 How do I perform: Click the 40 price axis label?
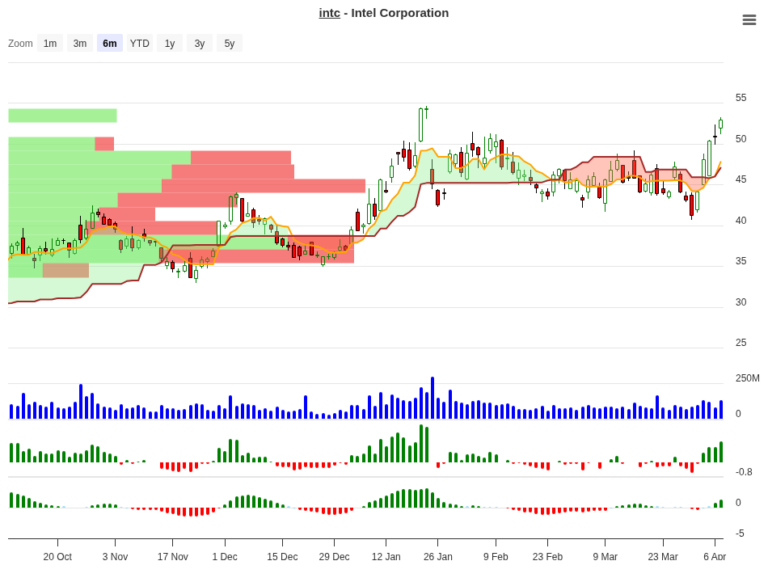click(741, 221)
